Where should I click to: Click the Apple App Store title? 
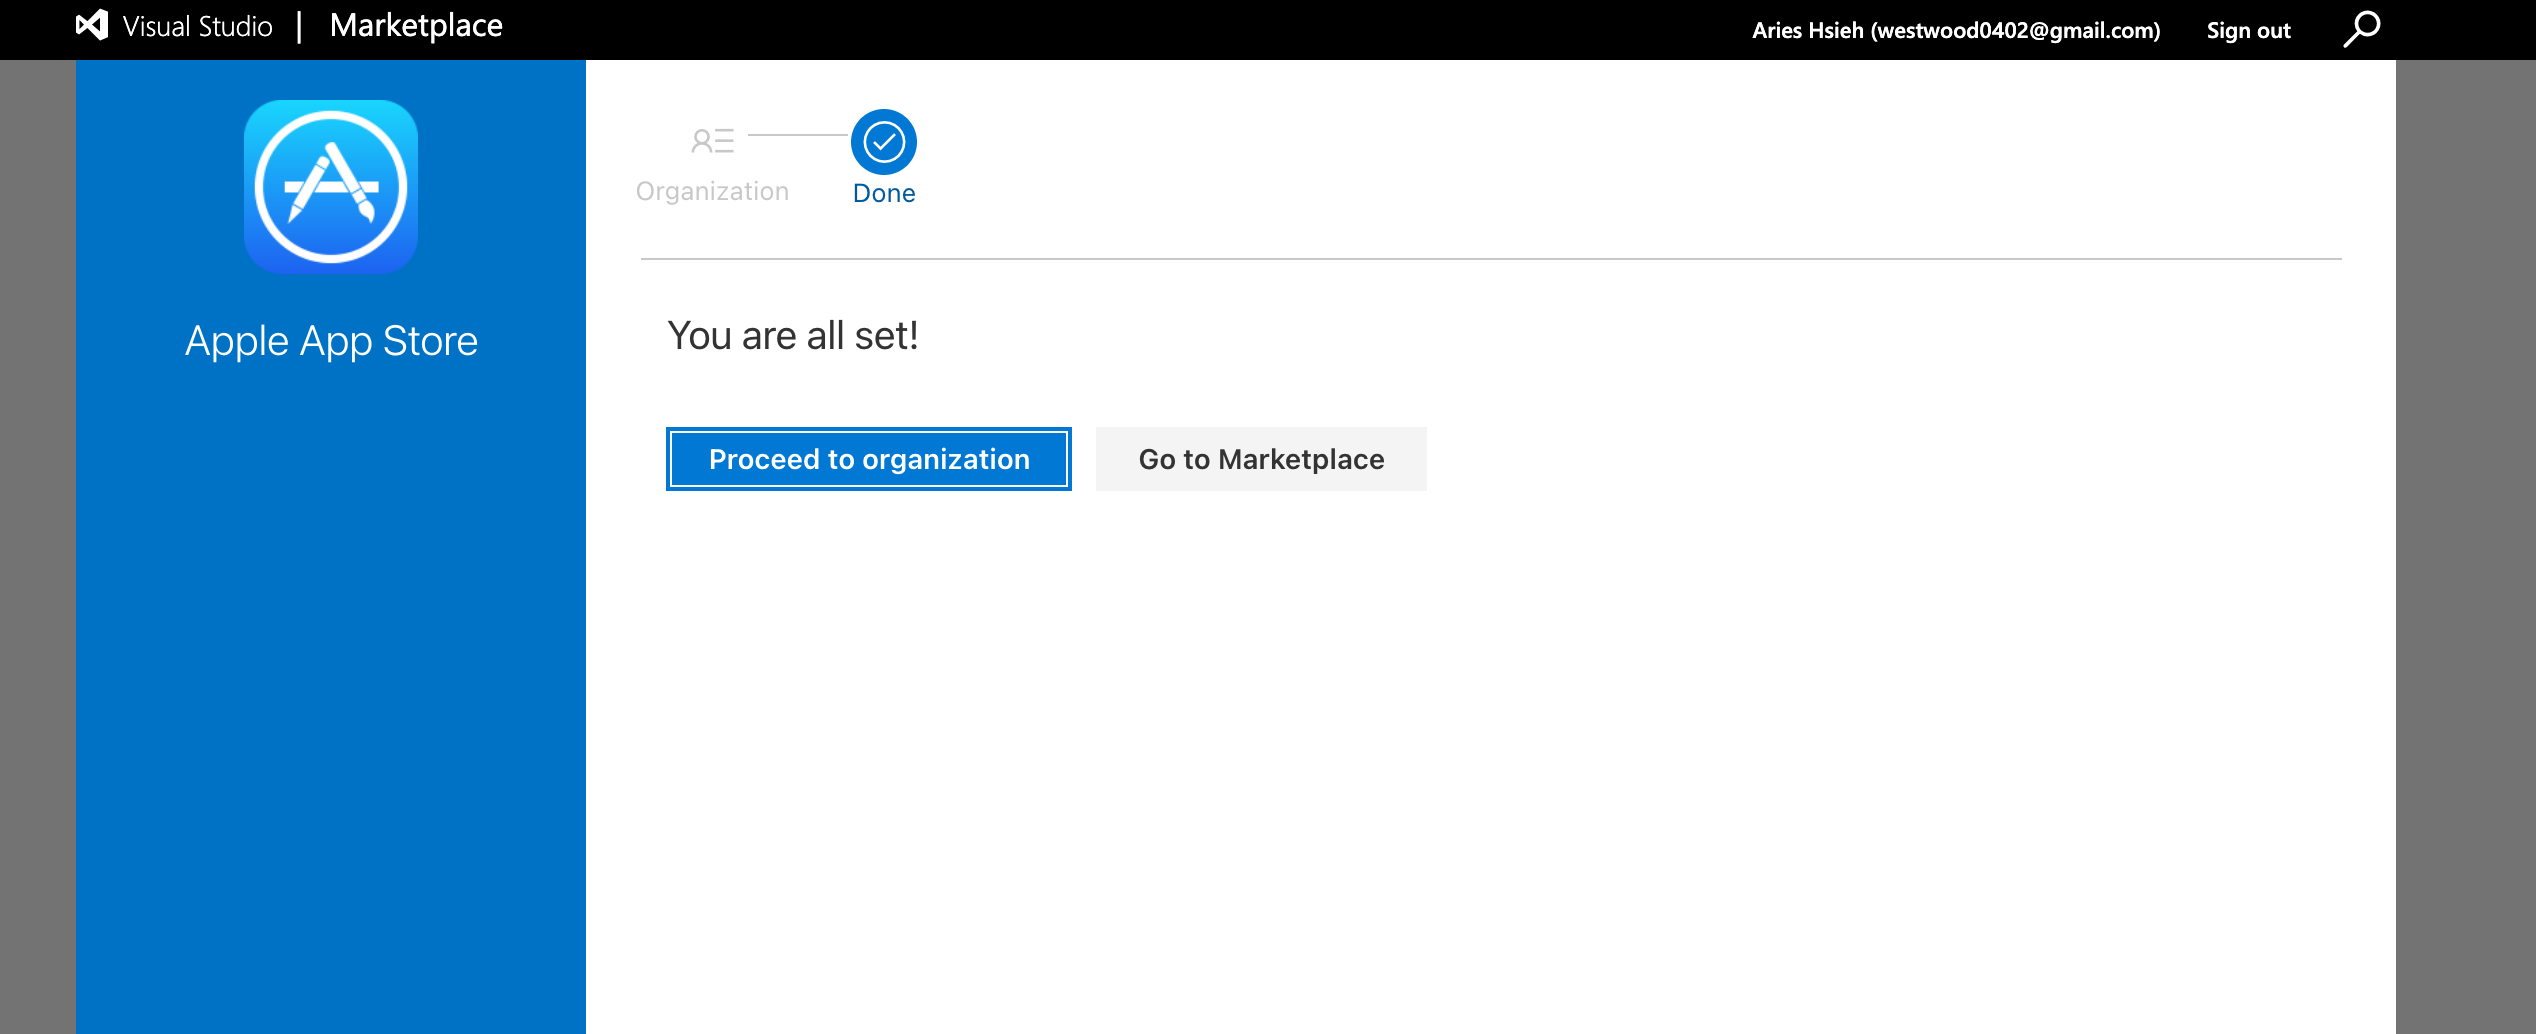[x=331, y=341]
